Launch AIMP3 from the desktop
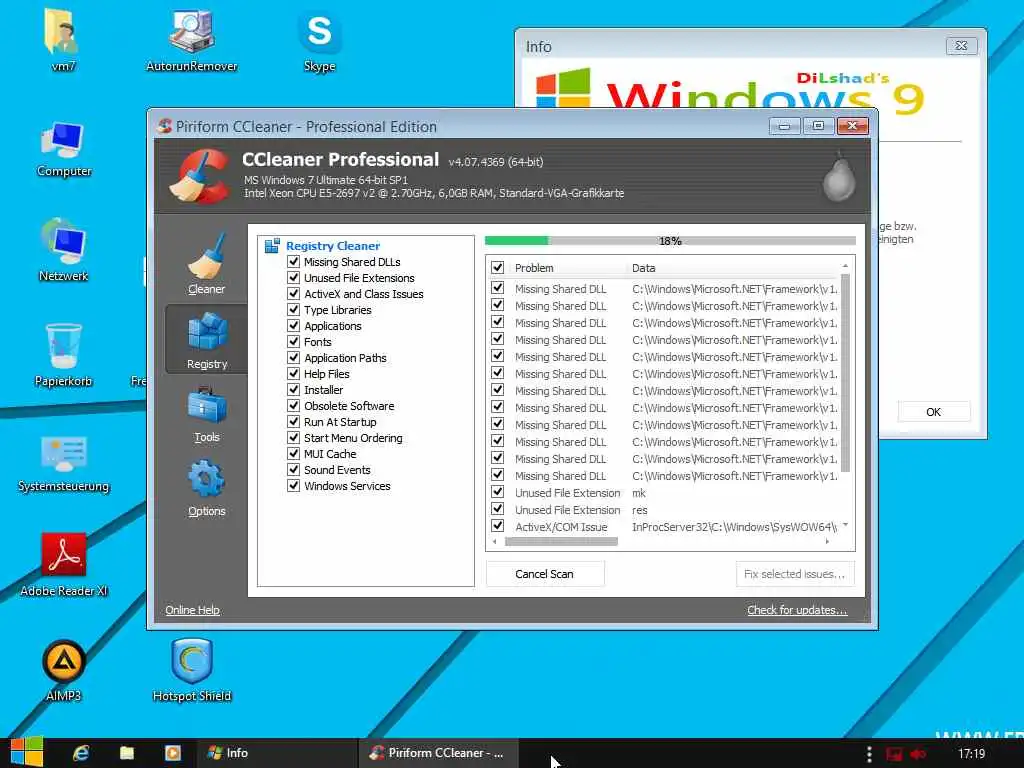This screenshot has width=1024, height=768. 63,671
